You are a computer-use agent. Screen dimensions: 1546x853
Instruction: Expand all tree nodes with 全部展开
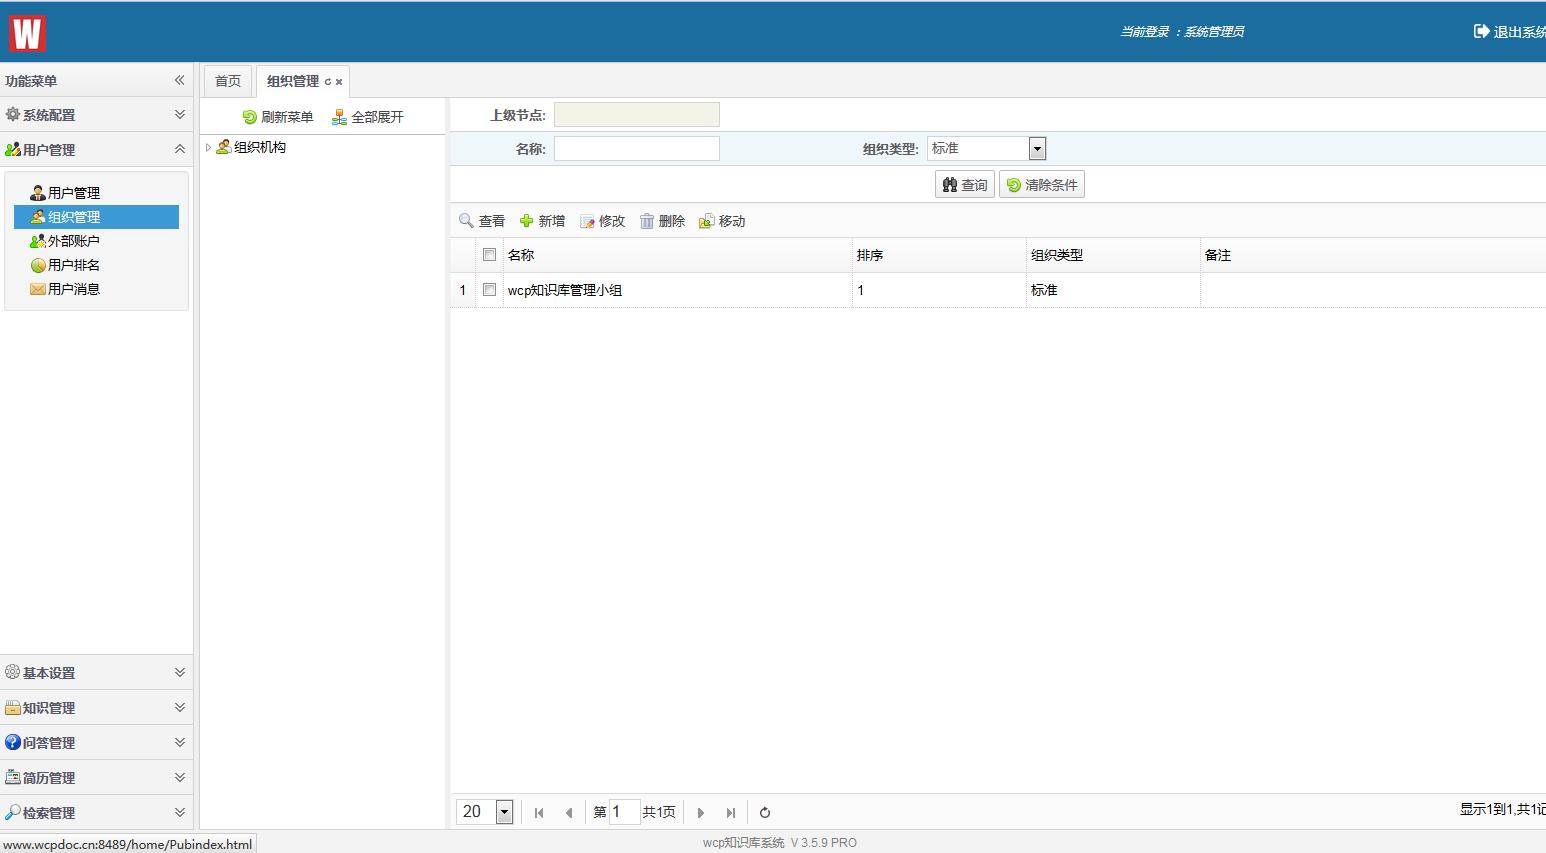point(368,117)
